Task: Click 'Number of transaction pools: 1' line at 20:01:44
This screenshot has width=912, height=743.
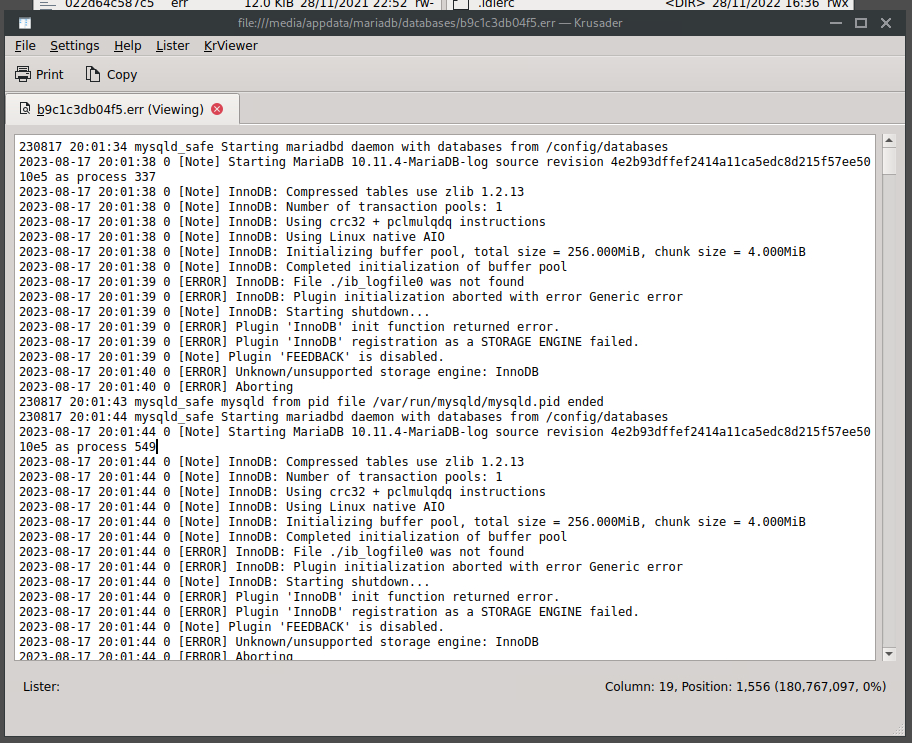Action: coord(261,477)
